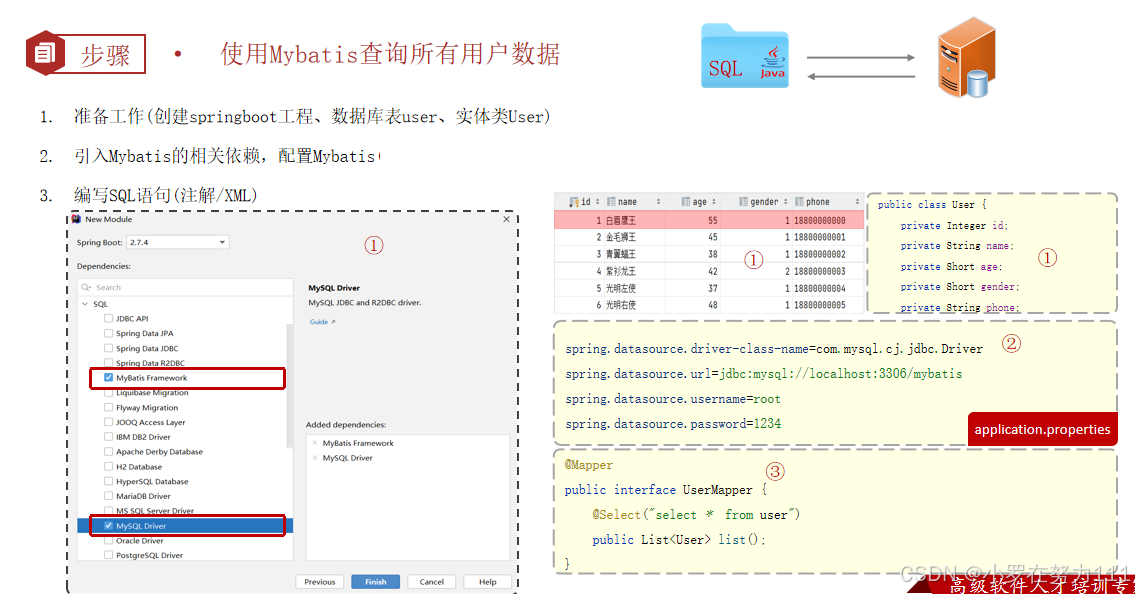
Task: Check the Oracle Driver dependency
Action: (x=108, y=540)
